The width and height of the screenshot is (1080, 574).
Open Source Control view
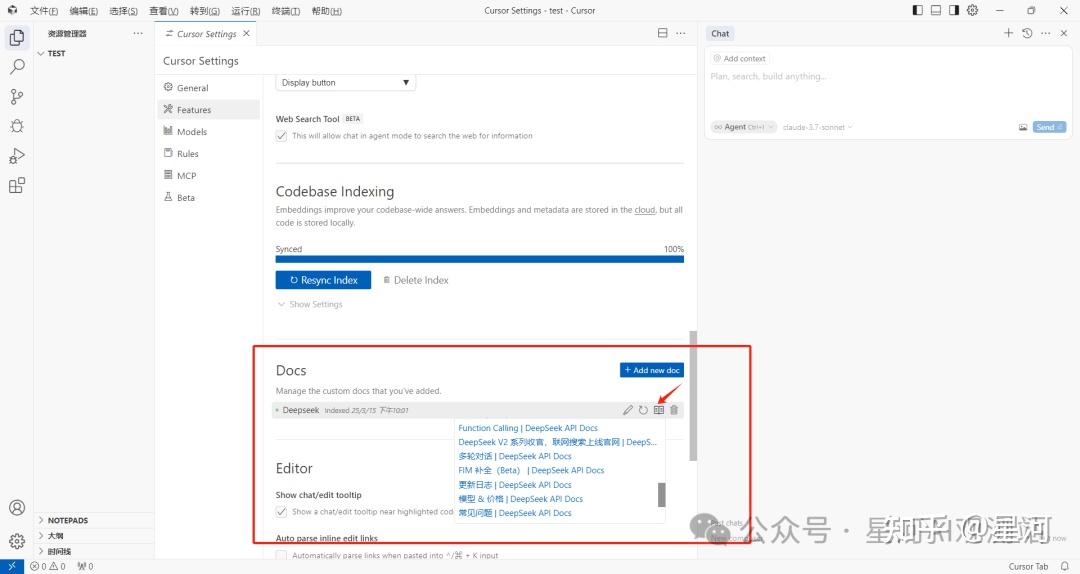(x=17, y=96)
